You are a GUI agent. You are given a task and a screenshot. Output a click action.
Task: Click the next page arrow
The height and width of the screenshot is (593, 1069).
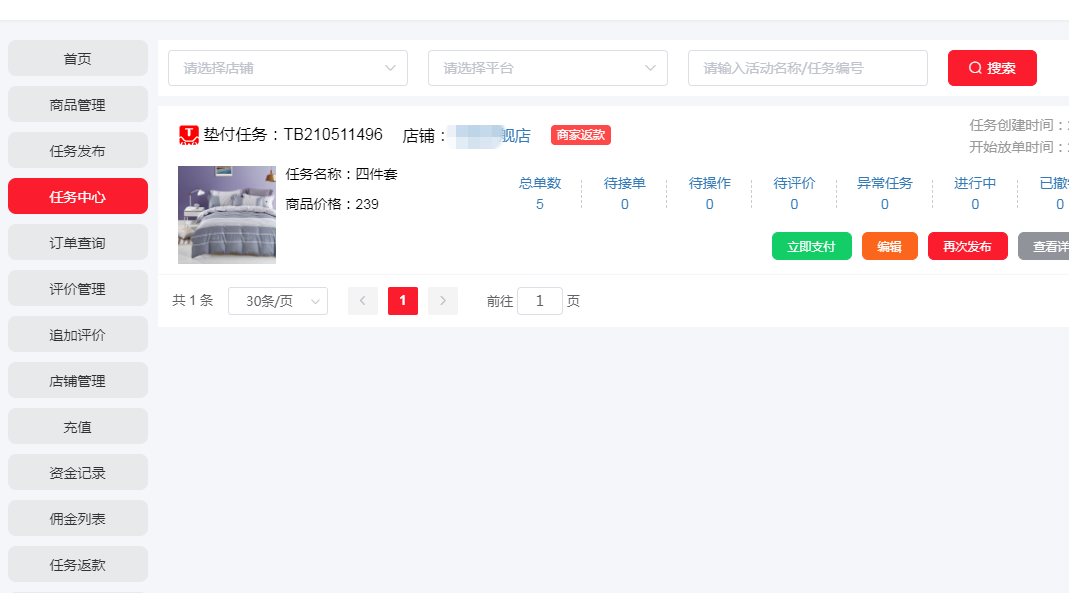[x=442, y=301]
